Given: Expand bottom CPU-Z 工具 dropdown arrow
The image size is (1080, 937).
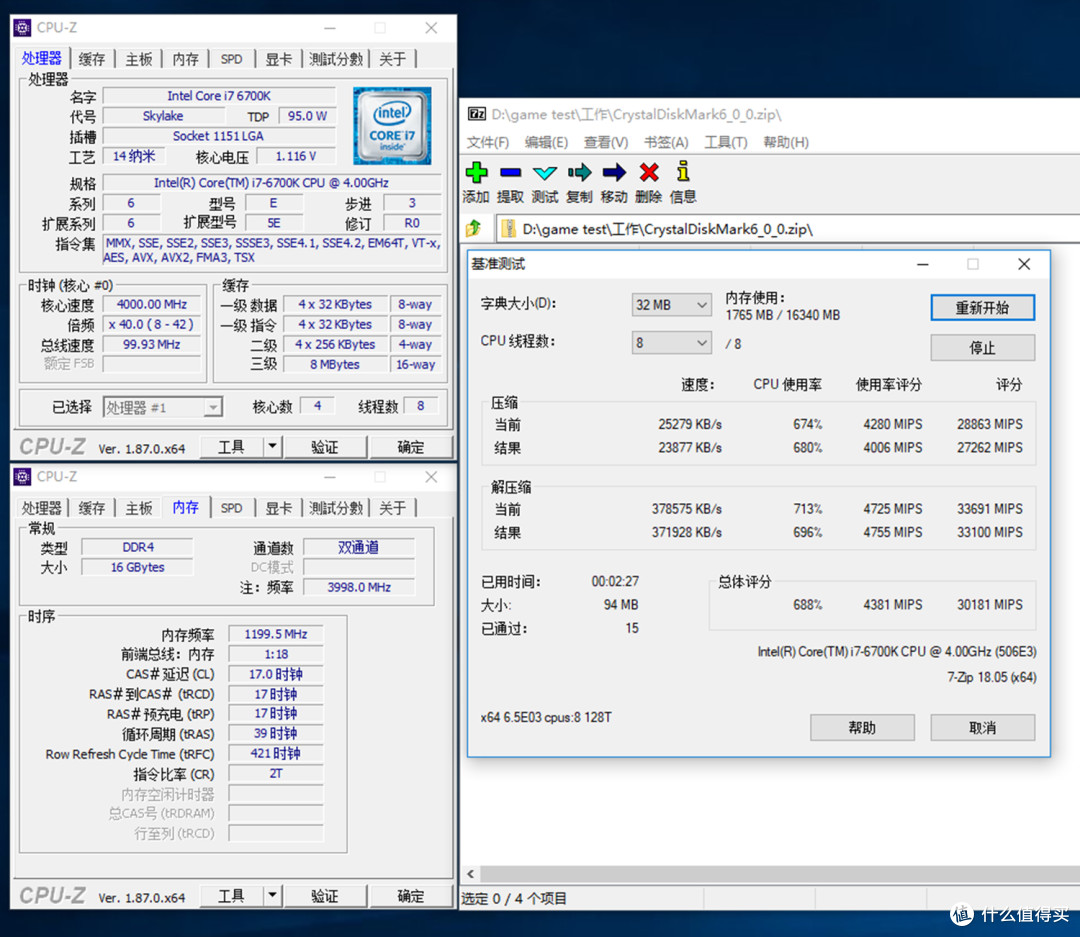Looking at the screenshot, I should [x=273, y=895].
